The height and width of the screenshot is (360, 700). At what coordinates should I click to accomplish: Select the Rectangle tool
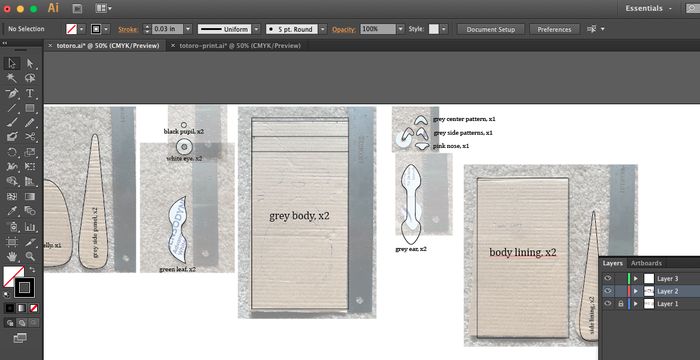pyautogui.click(x=30, y=108)
